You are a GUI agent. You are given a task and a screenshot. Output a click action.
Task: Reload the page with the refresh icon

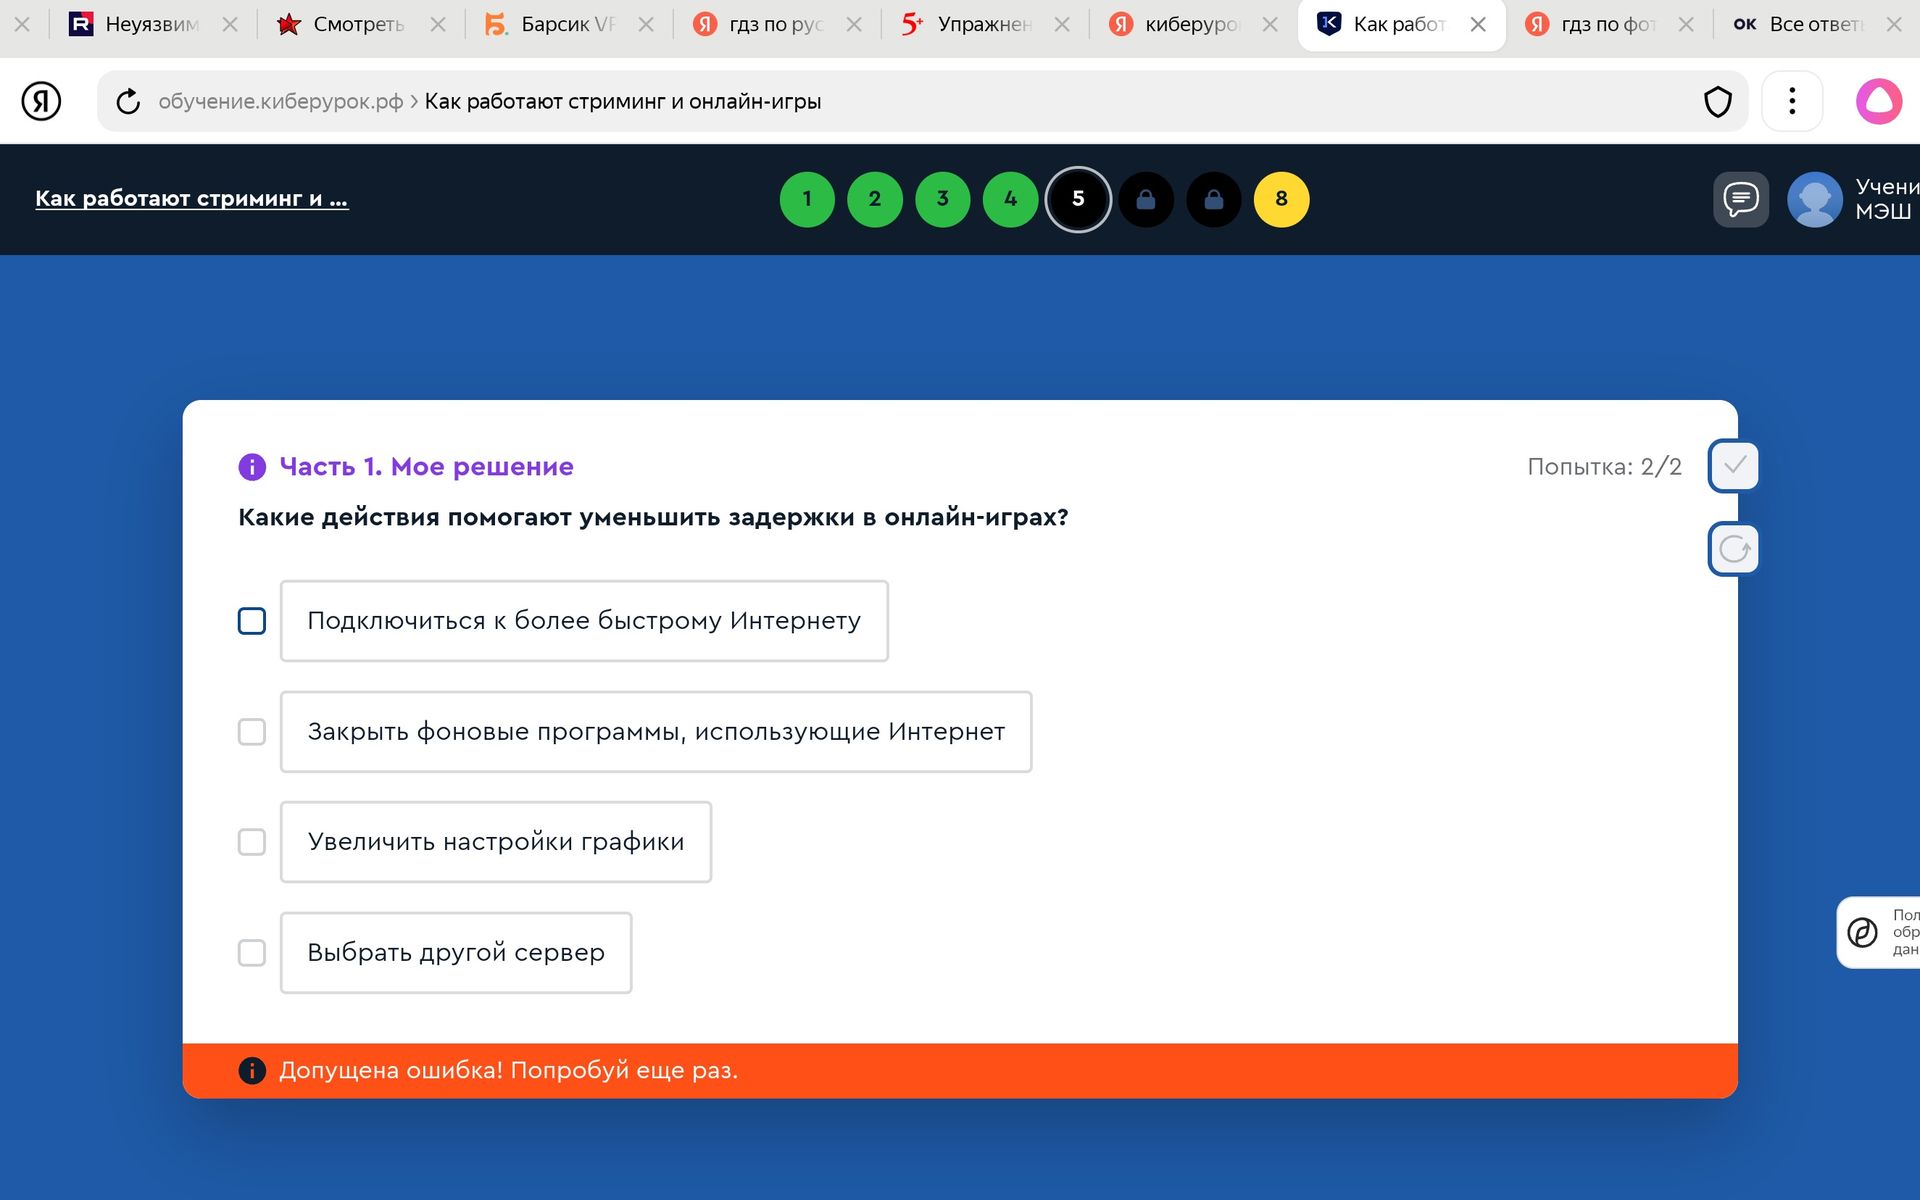pyautogui.click(x=128, y=101)
